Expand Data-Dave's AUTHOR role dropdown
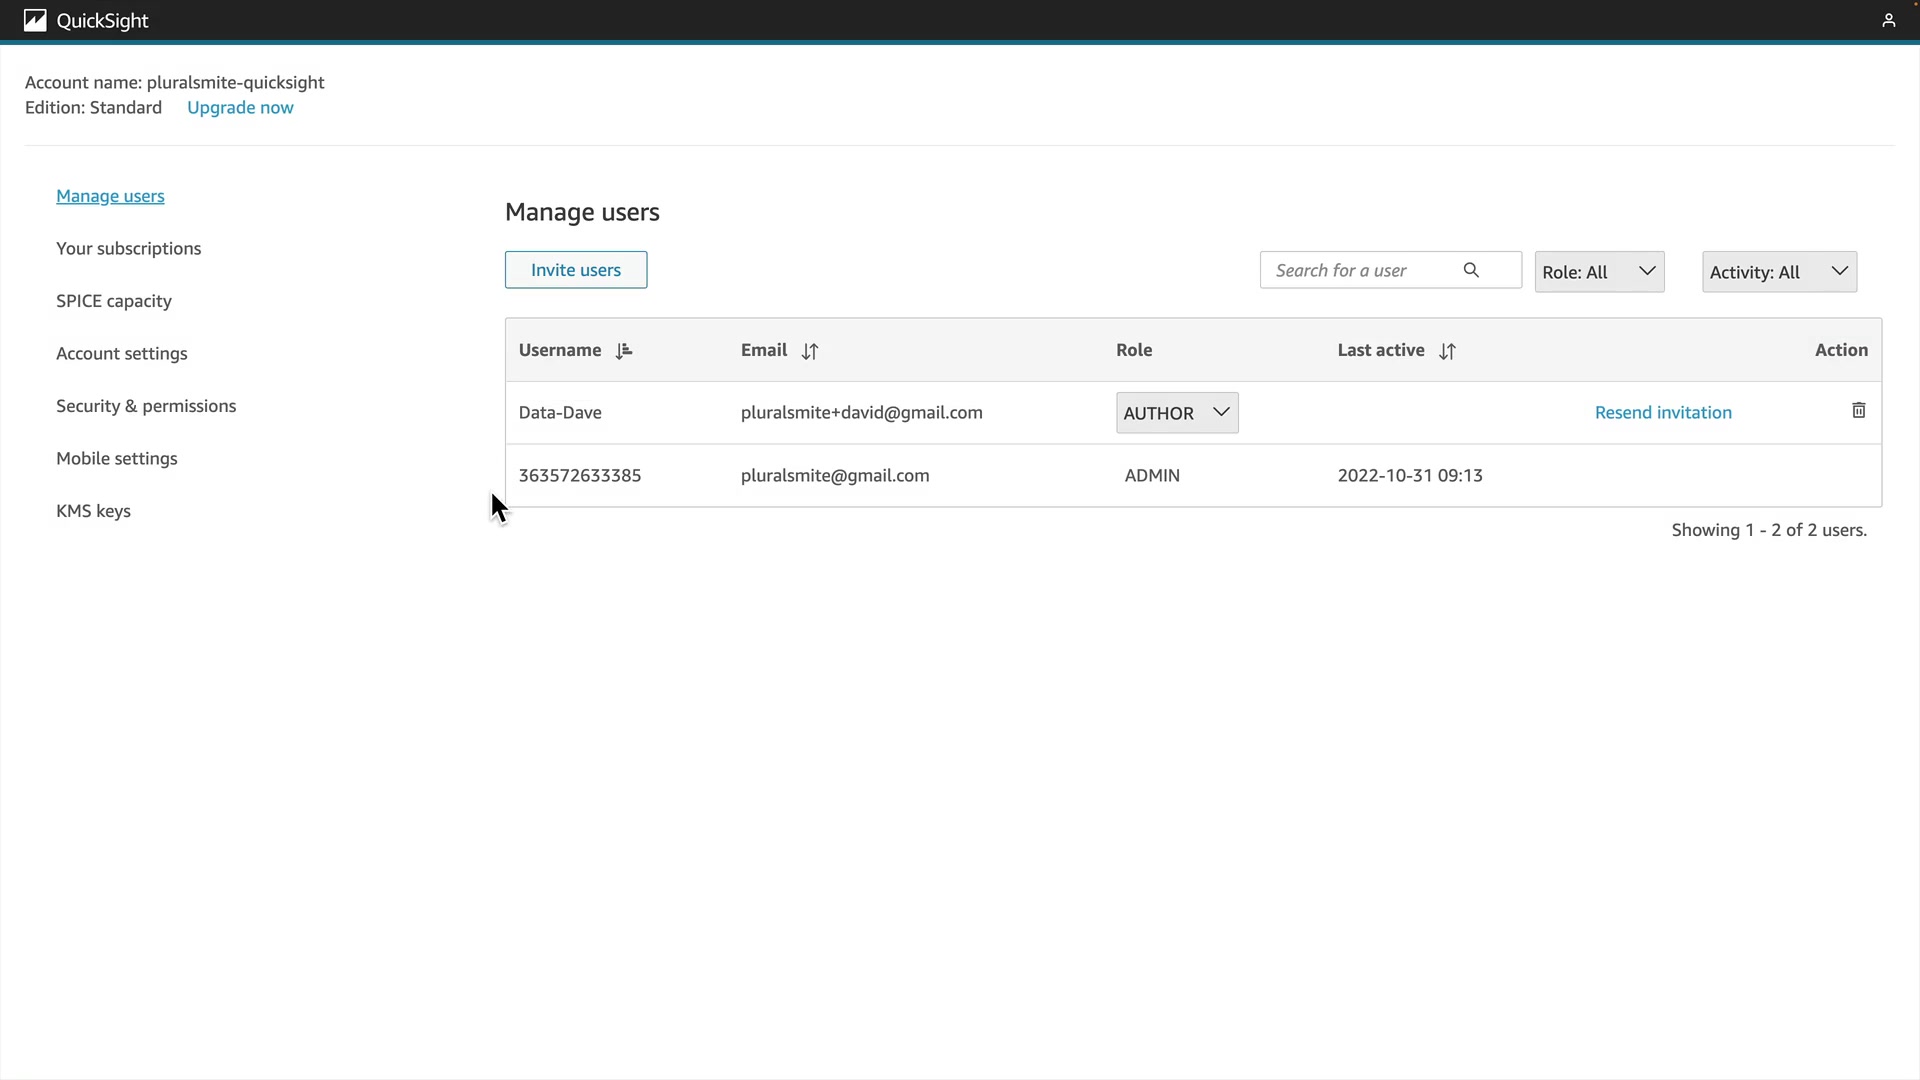This screenshot has height=1080, width=1920. click(x=1177, y=413)
